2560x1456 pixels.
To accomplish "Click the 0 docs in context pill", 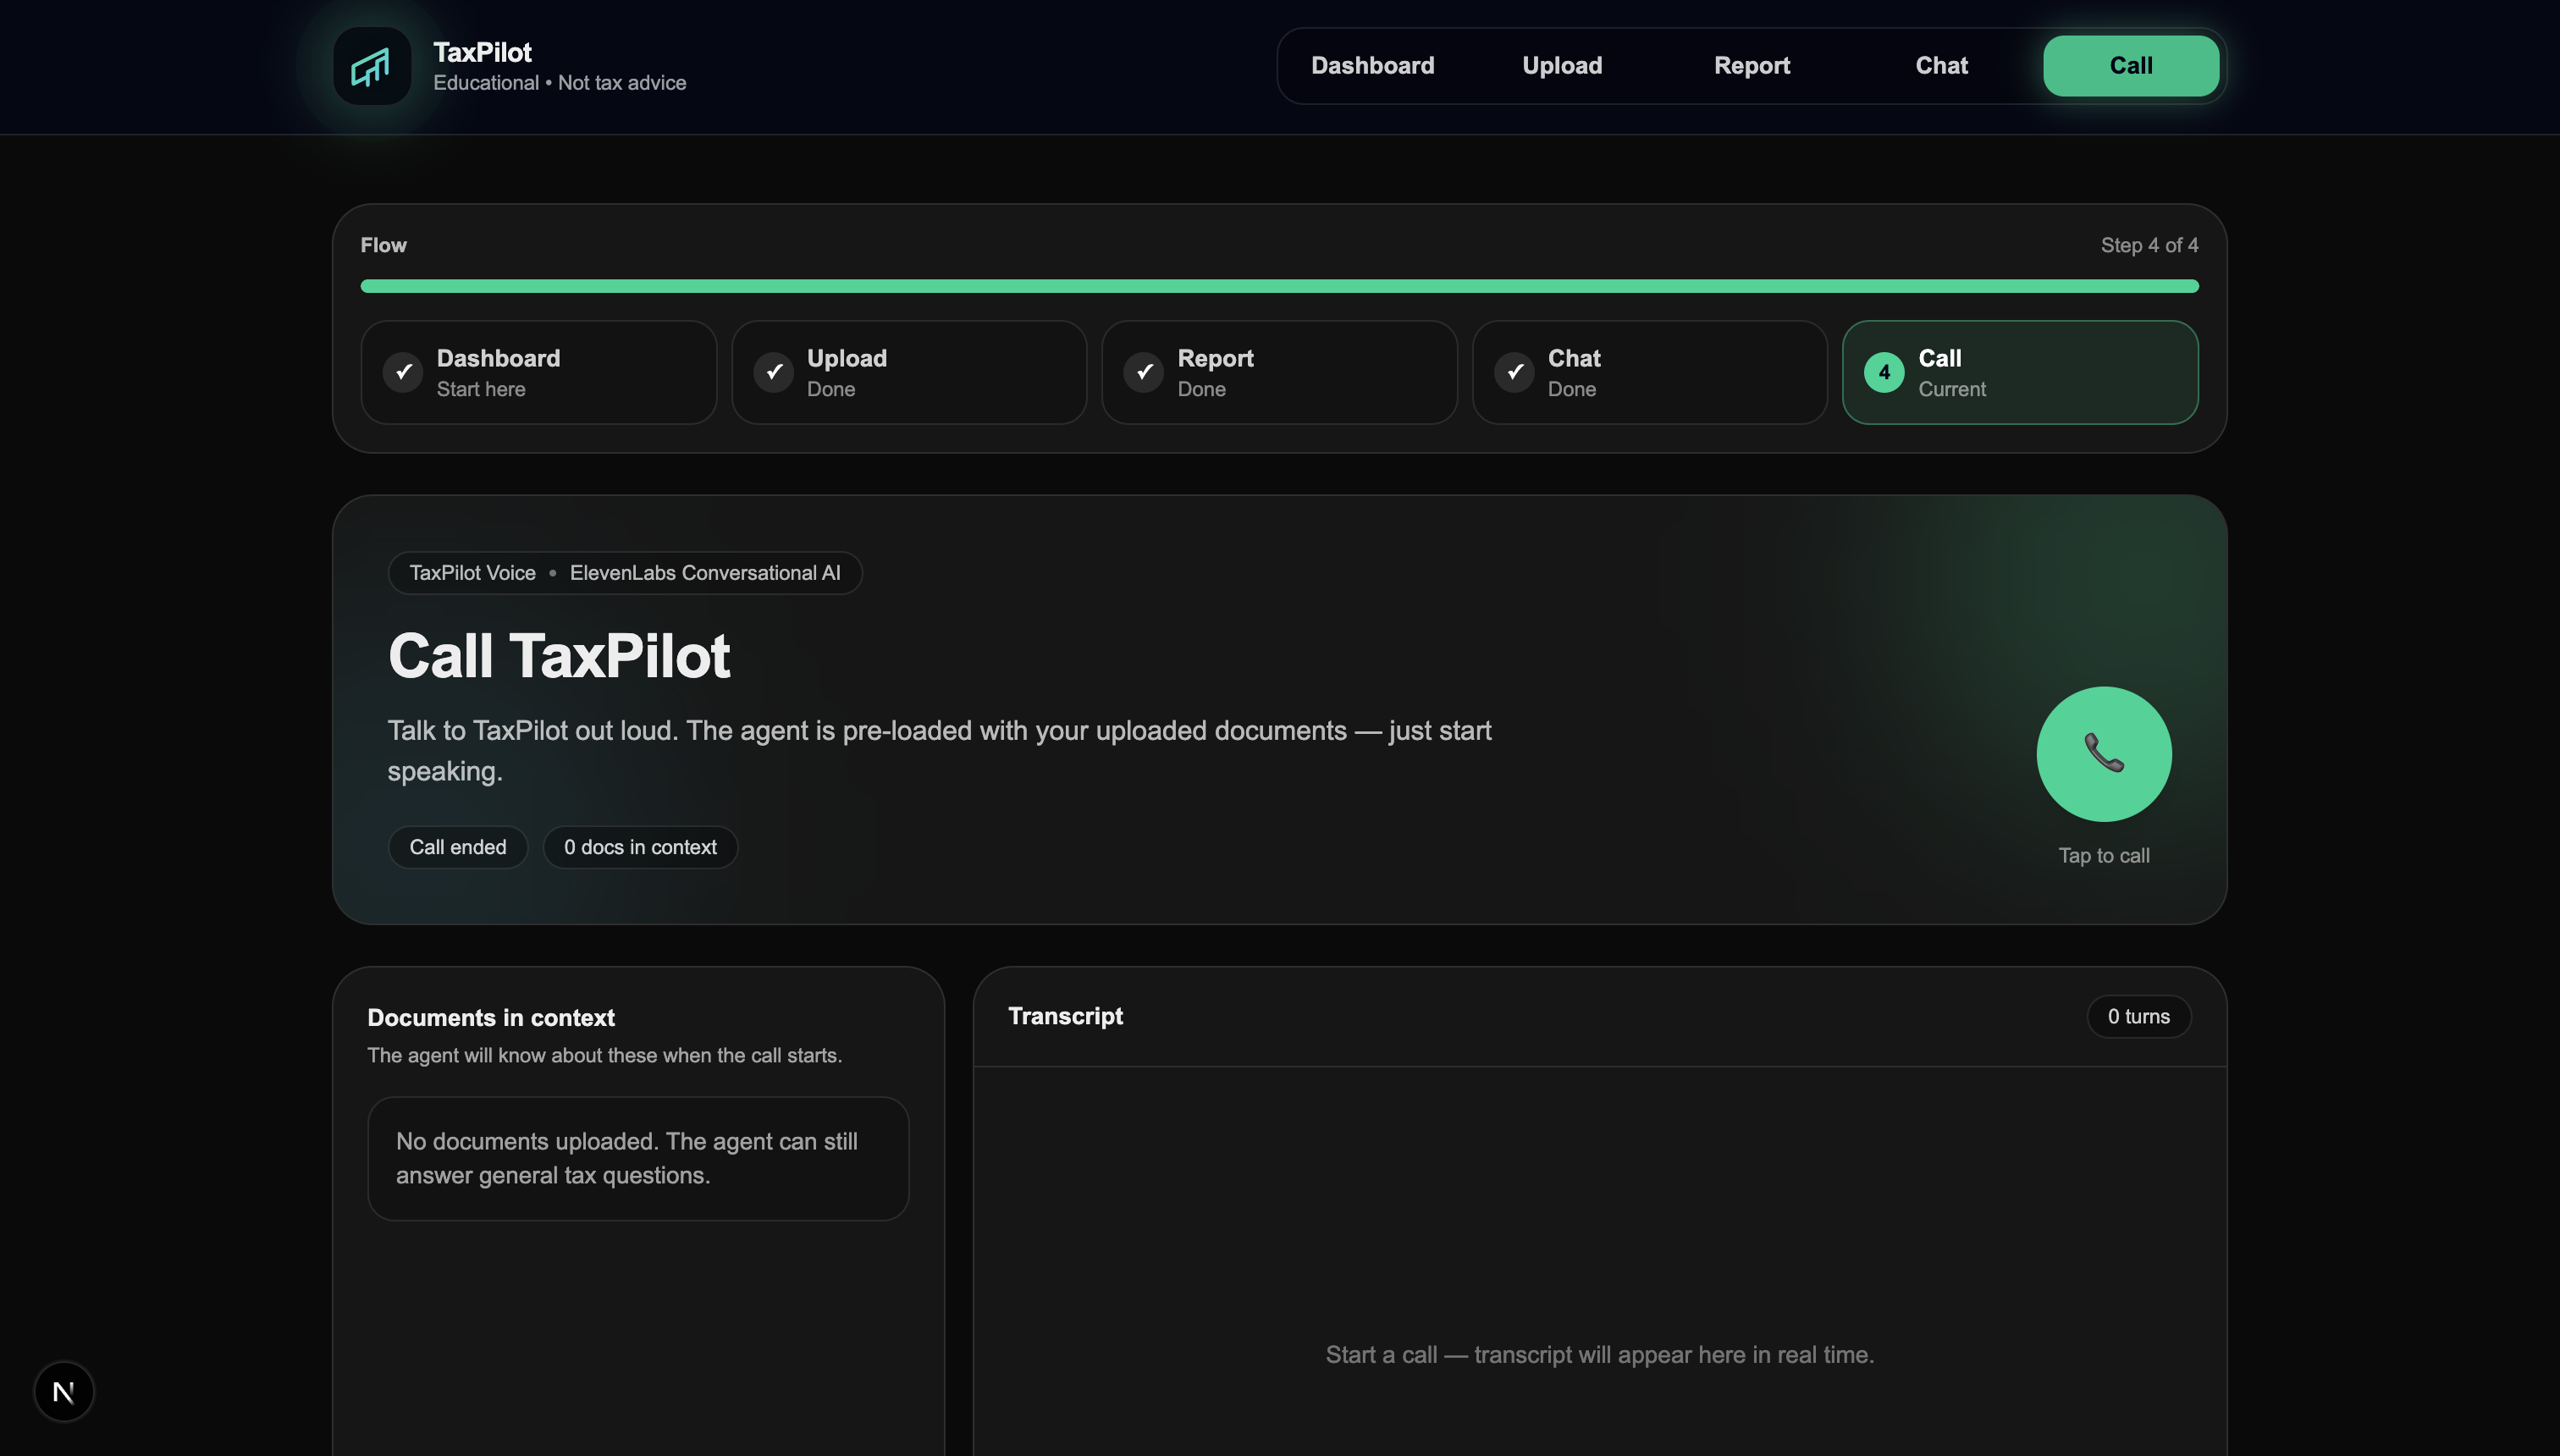I will pos(640,847).
